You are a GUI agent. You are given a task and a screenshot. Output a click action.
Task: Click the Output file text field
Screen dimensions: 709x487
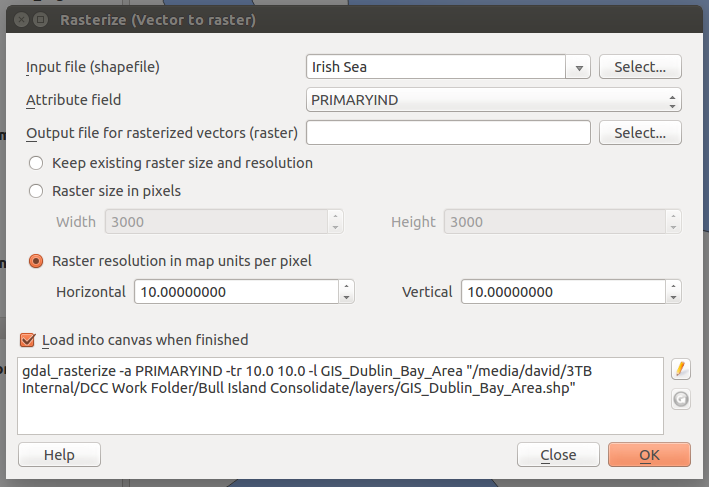coord(448,132)
